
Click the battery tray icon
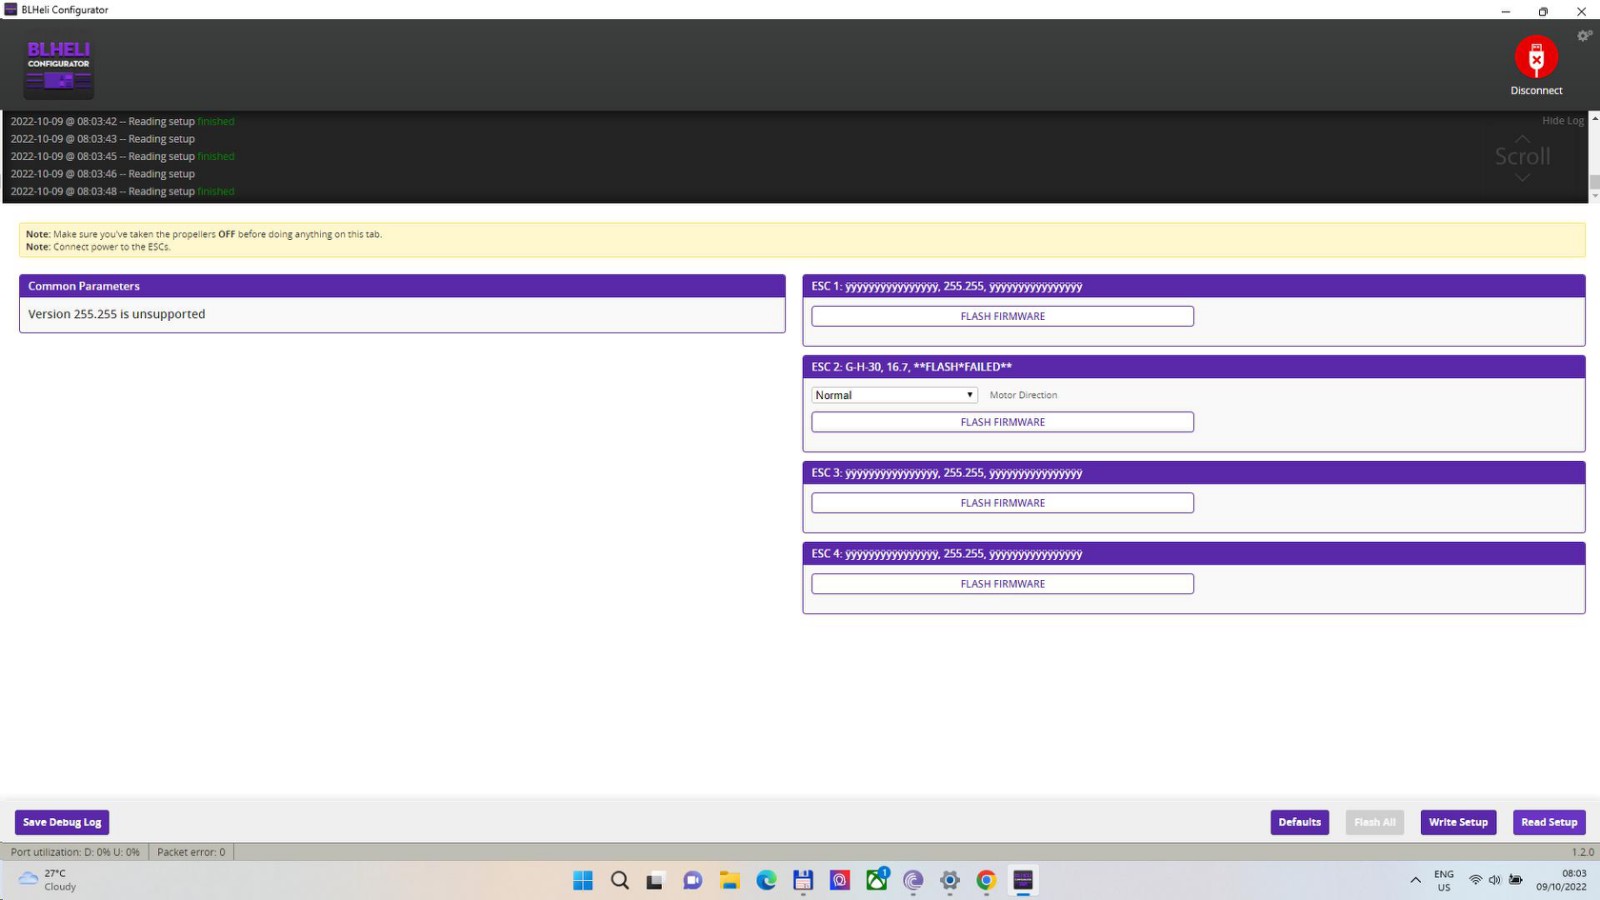pos(1516,880)
